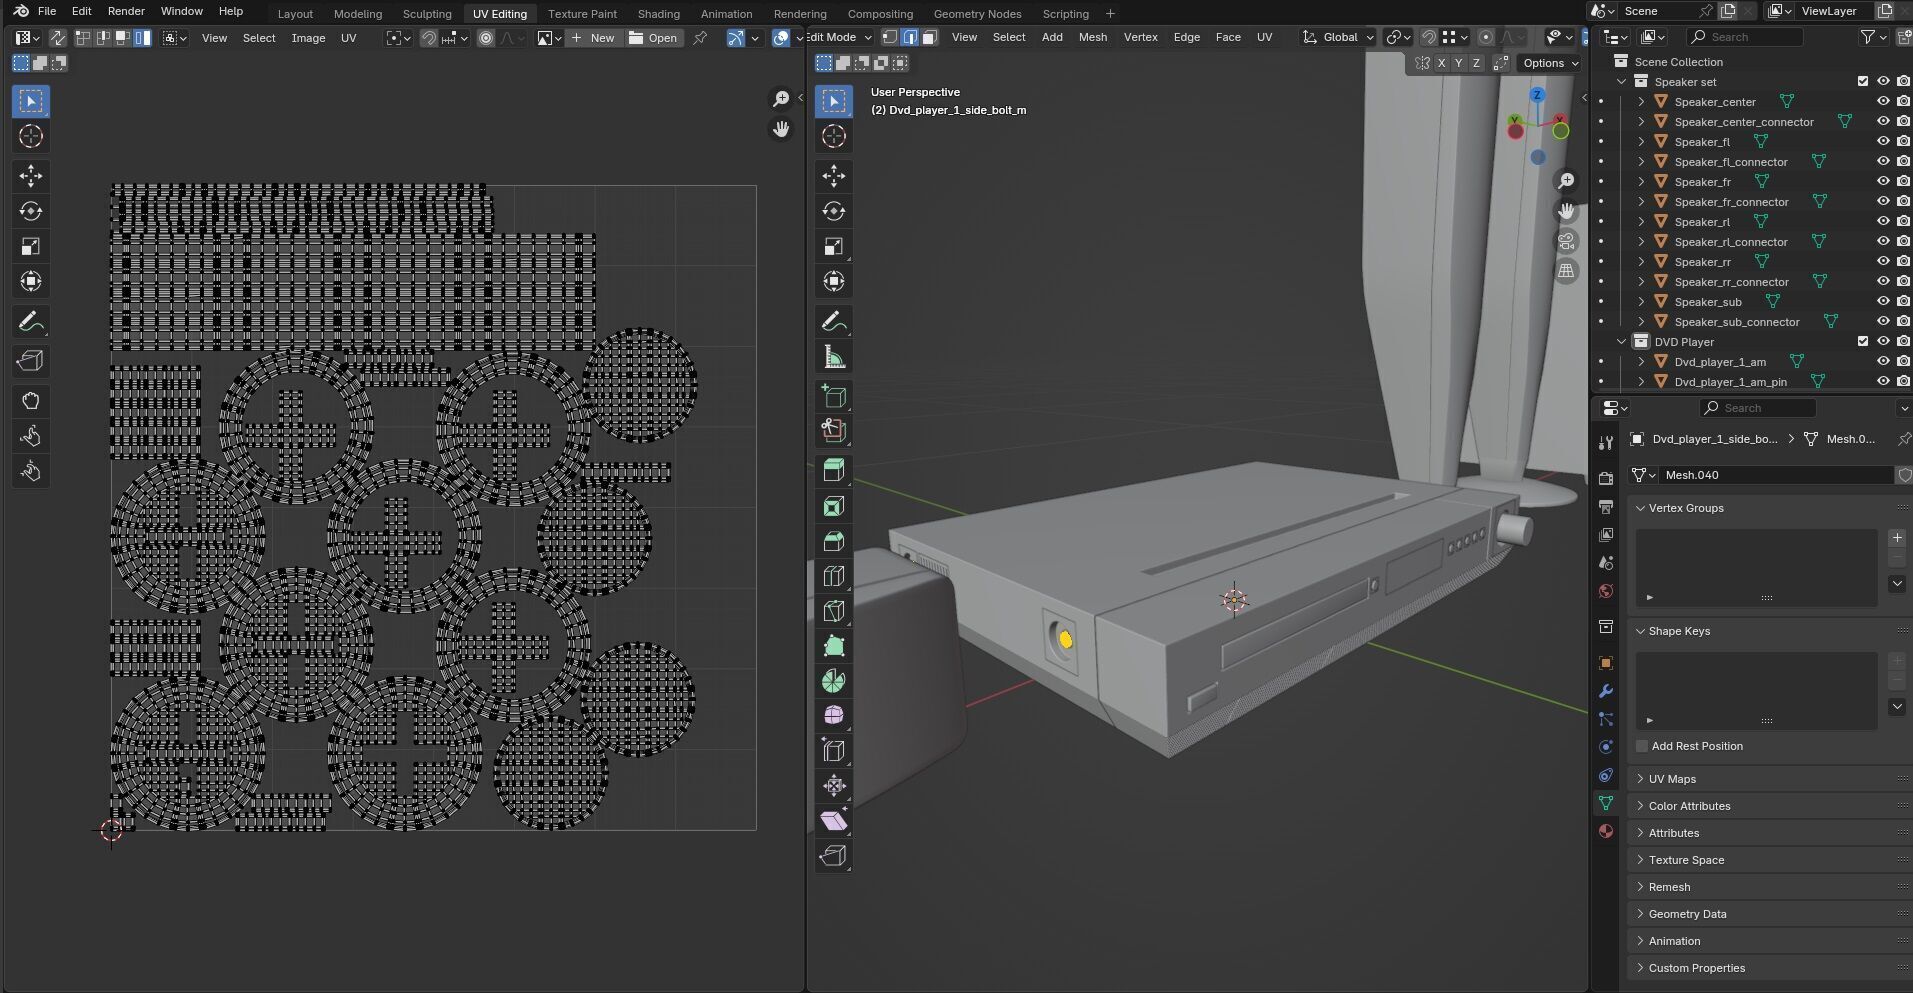Hide Speaker_fl in viewport
Screen dimensions: 1913x993
pyautogui.click(x=1883, y=141)
